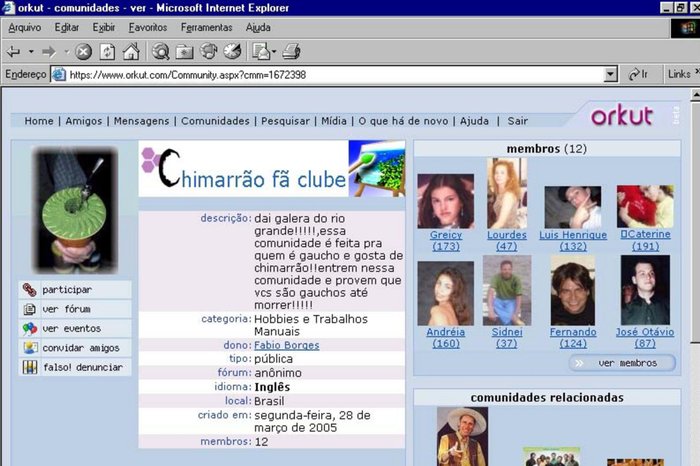Click the ver membros button
Screen dimensions: 700x466
pyautogui.click(x=622, y=363)
